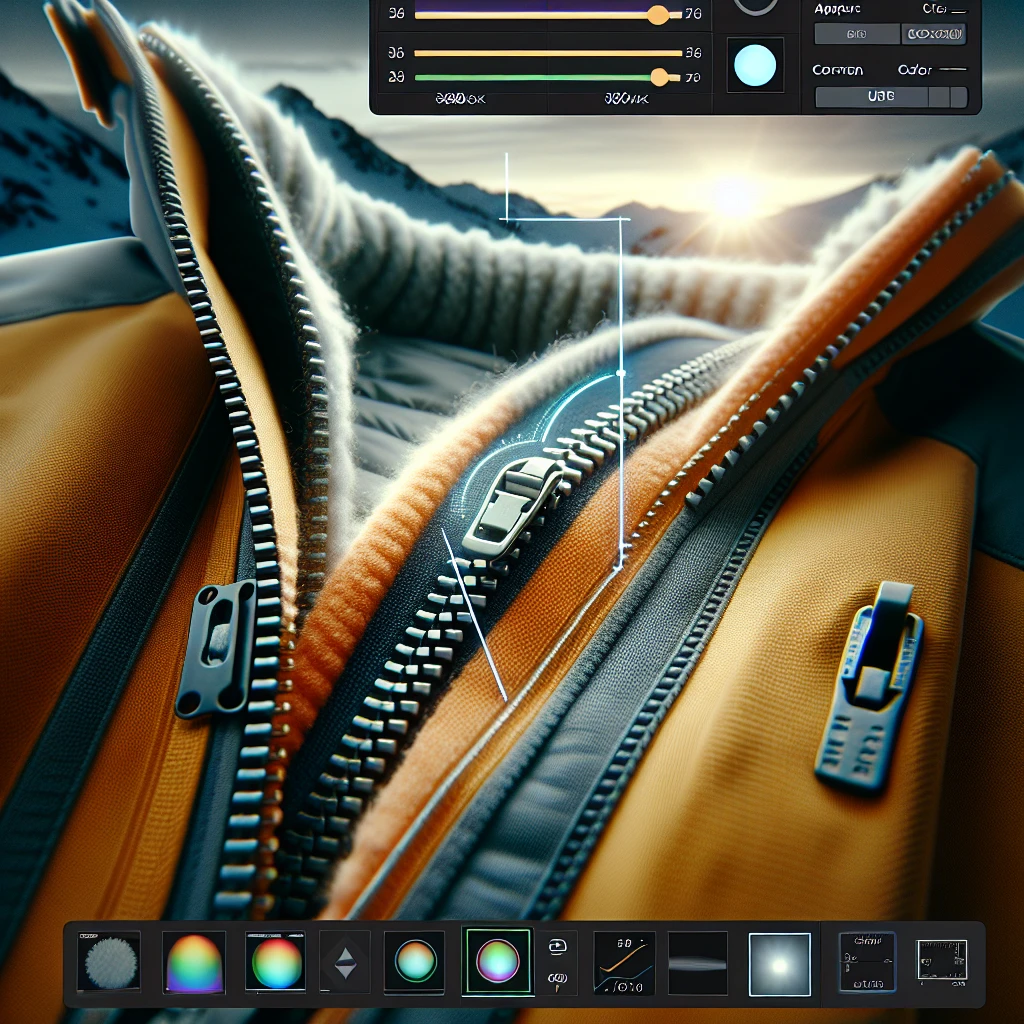
Task: Click the Odor label in the top panel
Action: [914, 69]
